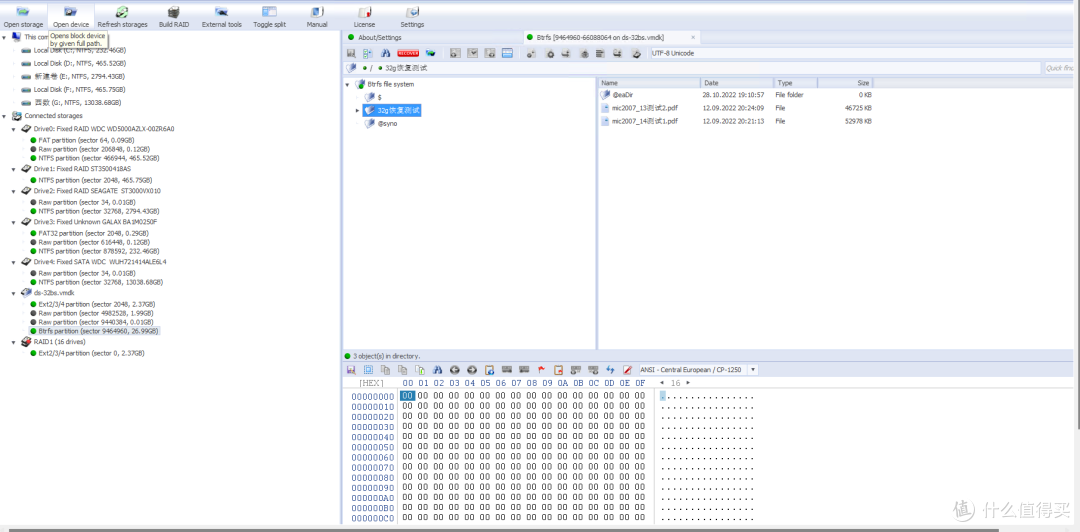This screenshot has height=532, width=1080.
Task: Click the save icon in file browser toolbar
Action: pyautogui.click(x=351, y=53)
